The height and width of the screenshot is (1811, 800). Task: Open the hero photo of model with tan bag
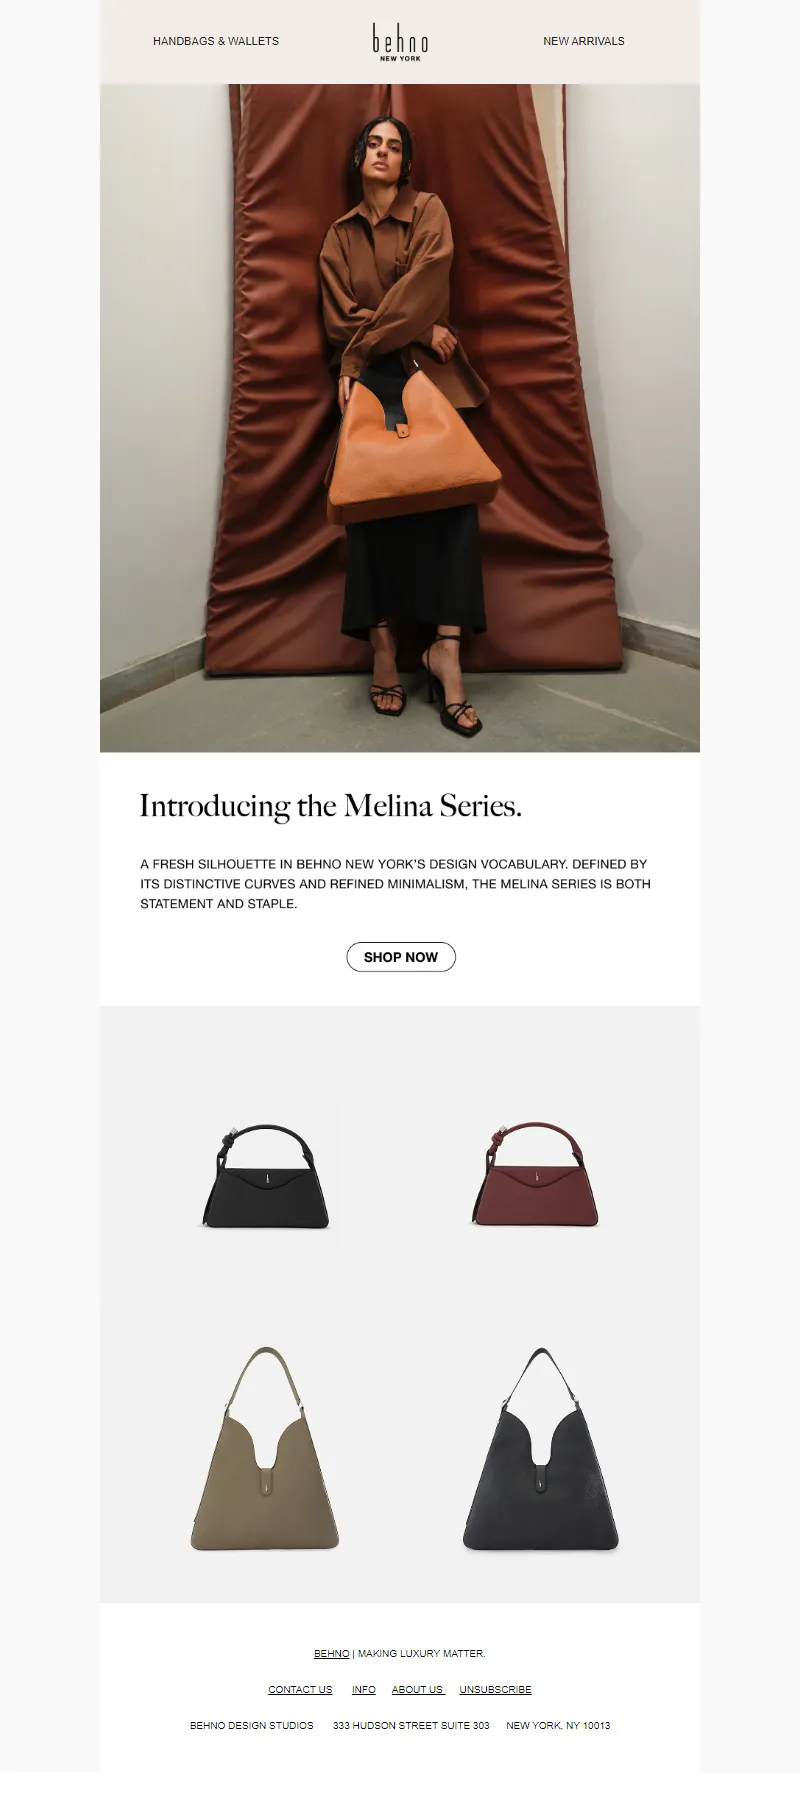click(400, 418)
